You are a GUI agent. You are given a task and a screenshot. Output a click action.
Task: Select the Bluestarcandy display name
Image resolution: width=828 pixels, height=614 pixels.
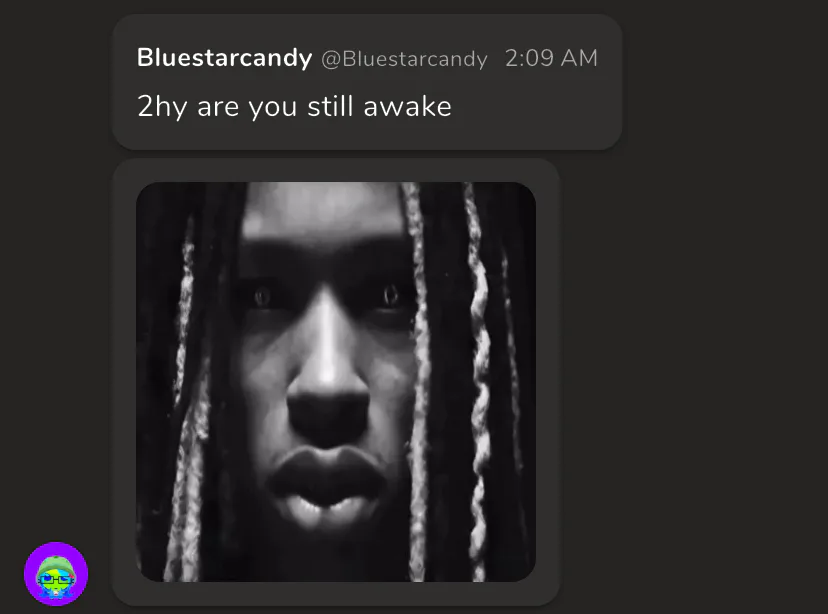click(x=224, y=58)
